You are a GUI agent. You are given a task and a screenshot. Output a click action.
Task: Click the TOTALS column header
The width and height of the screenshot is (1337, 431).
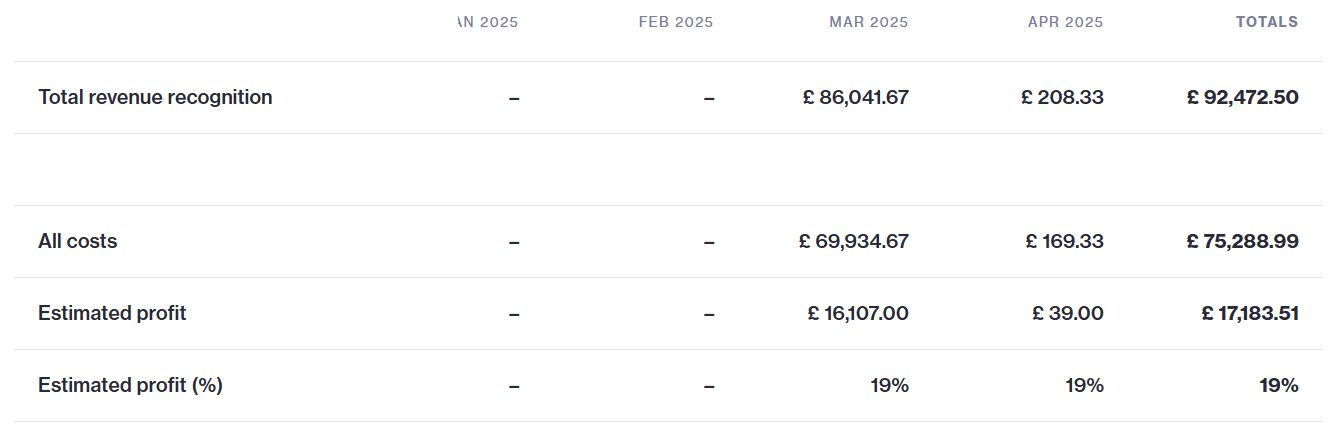[1267, 22]
